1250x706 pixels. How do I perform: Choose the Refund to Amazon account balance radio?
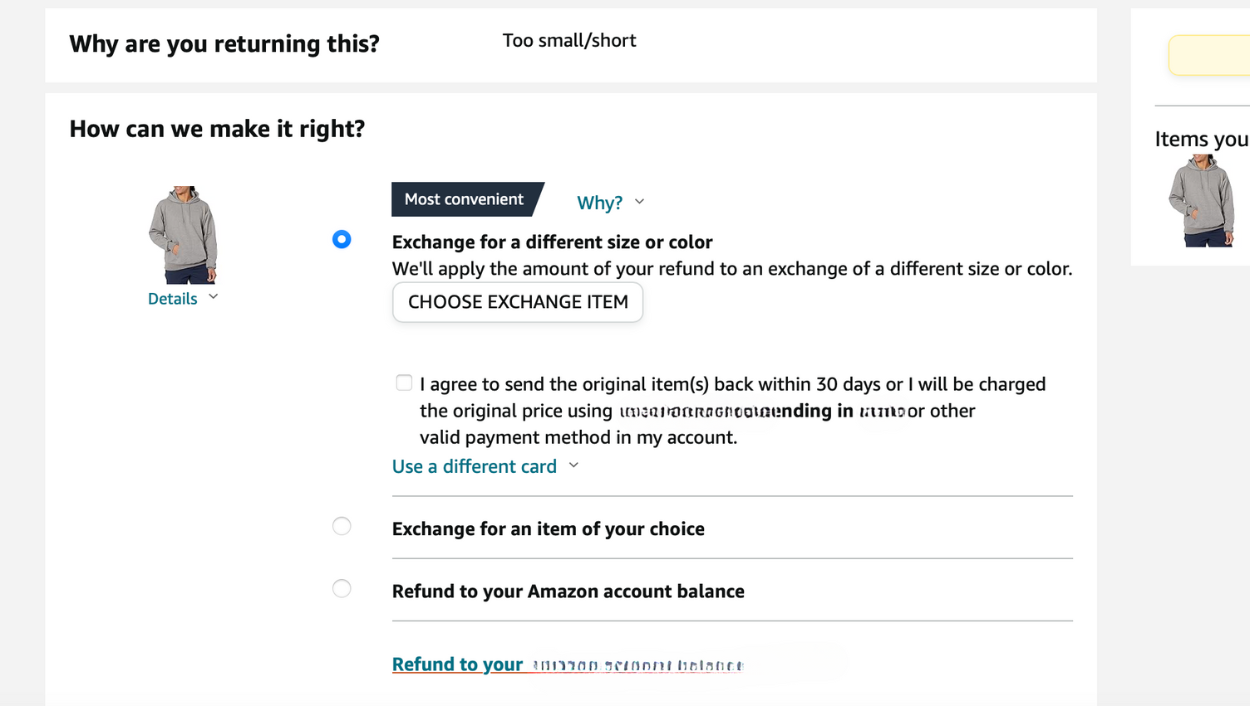[342, 589]
